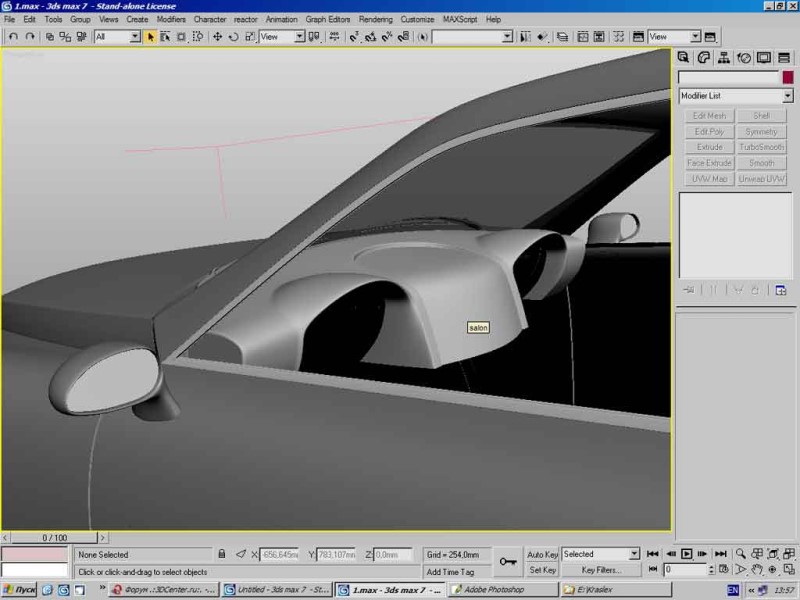Click the Quick Render icon
The width and height of the screenshot is (800, 600).
(710, 37)
